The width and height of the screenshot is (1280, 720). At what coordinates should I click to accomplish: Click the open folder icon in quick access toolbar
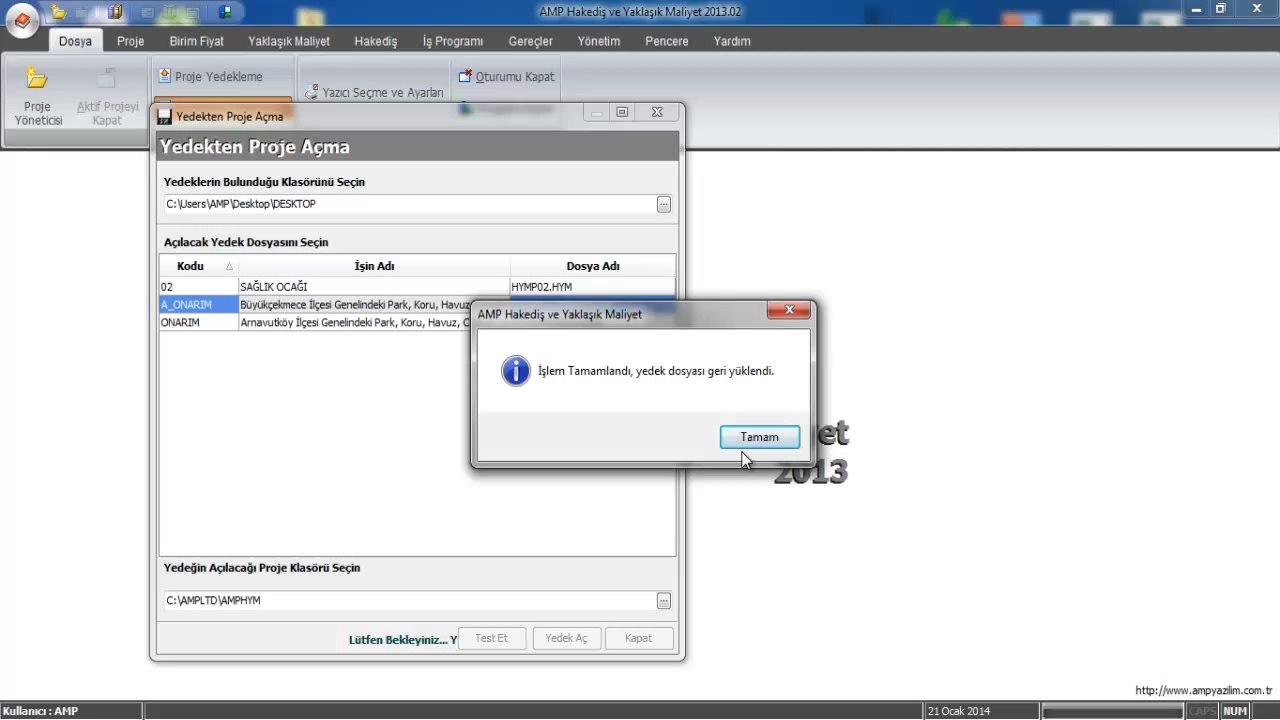[59, 12]
